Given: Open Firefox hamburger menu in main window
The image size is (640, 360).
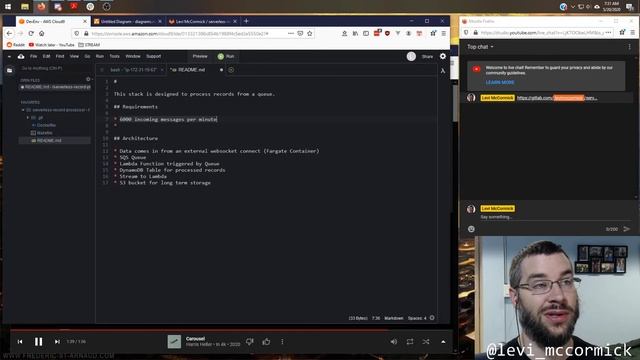Looking at the screenshot, I should point(444,33).
